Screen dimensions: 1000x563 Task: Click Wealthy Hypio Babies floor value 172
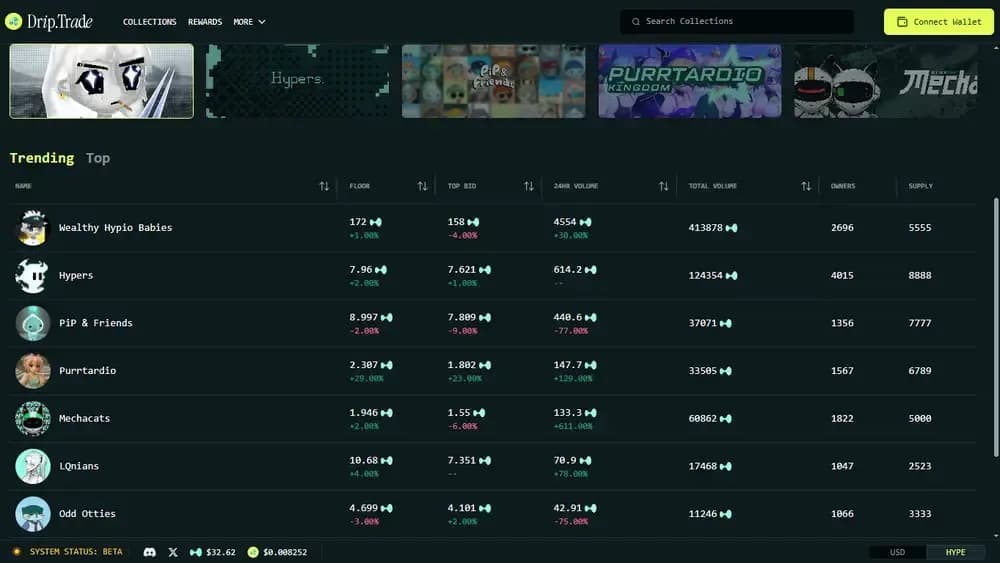pyautogui.click(x=358, y=222)
